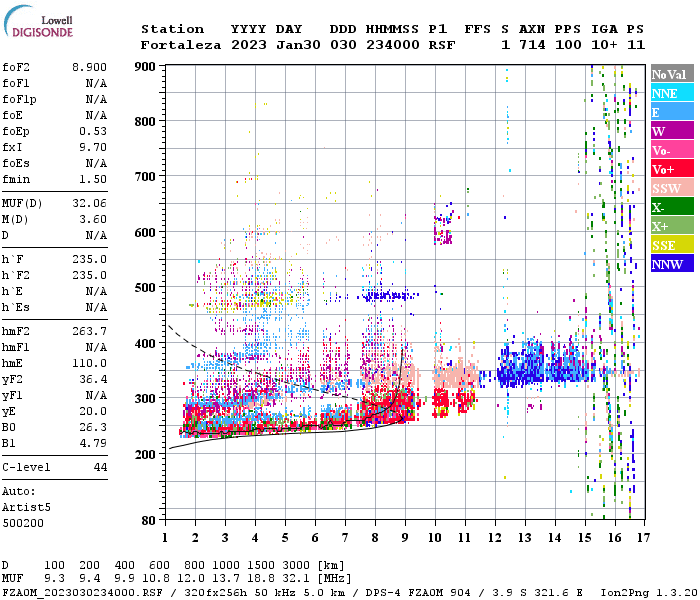This screenshot has width=700, height=600.
Task: Click the h`F value 235.0
Action: coord(89,259)
